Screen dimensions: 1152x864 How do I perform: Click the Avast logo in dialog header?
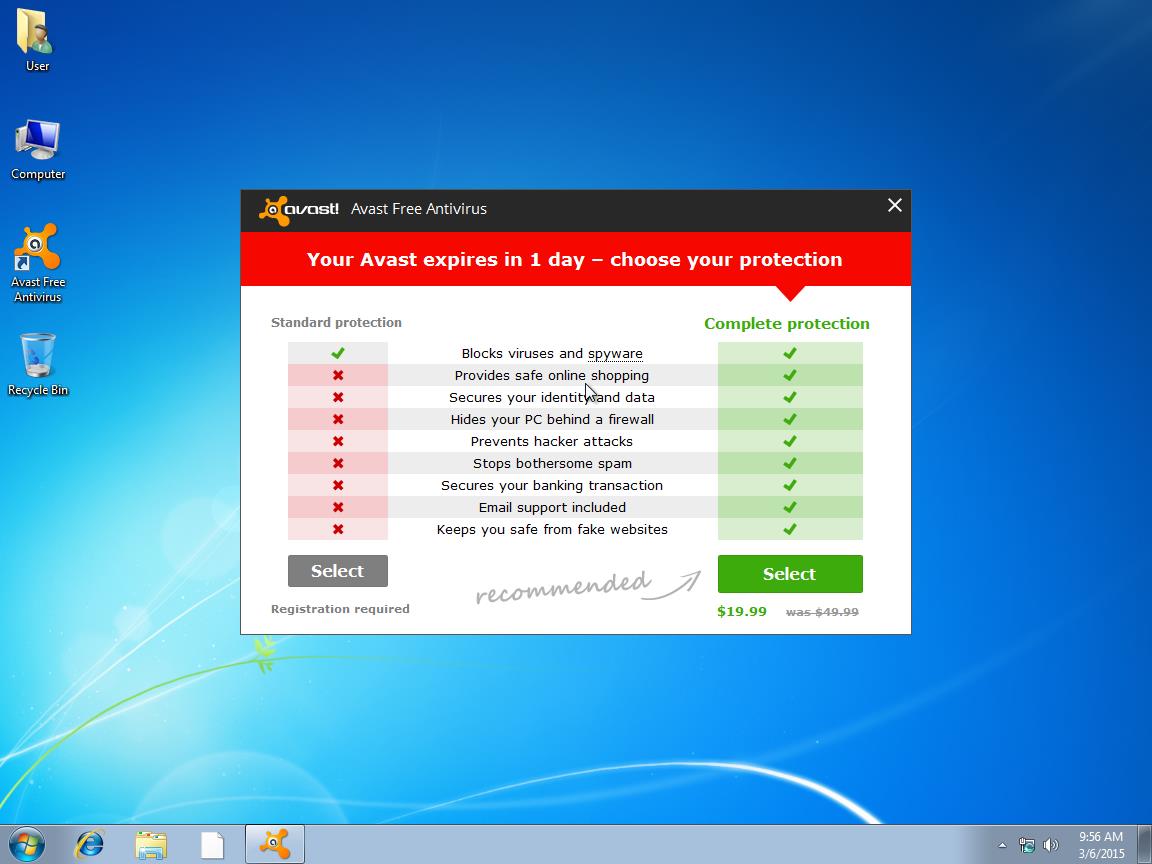click(x=298, y=209)
